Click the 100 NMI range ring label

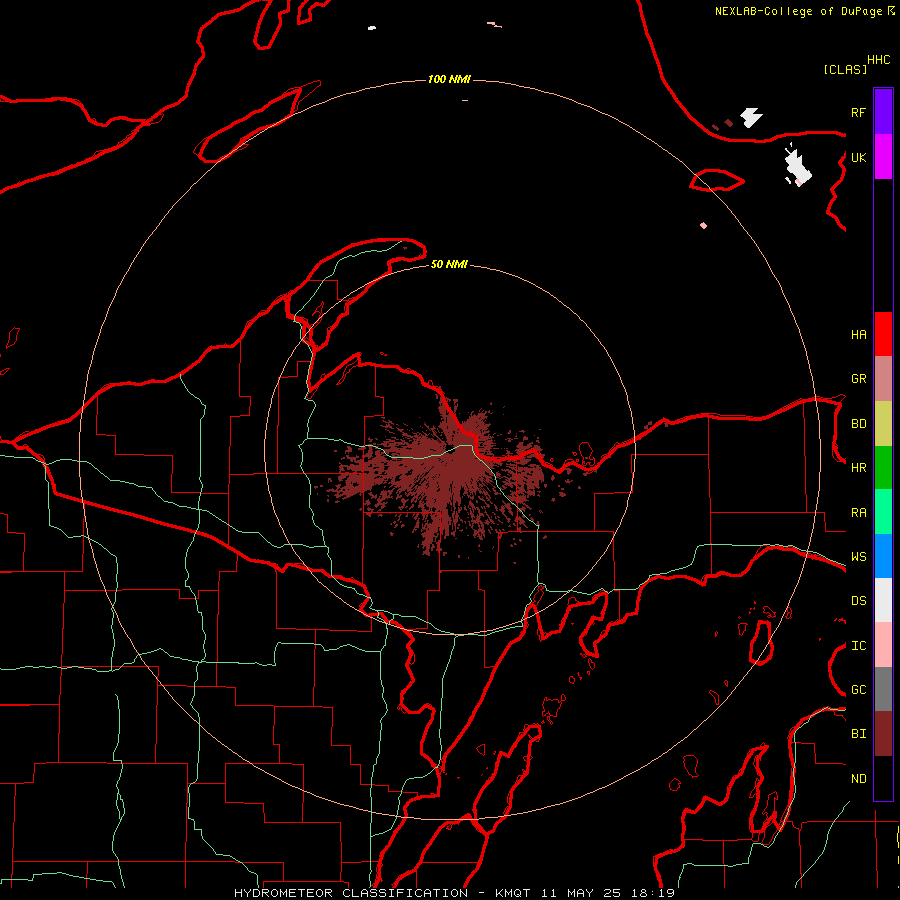pos(449,79)
